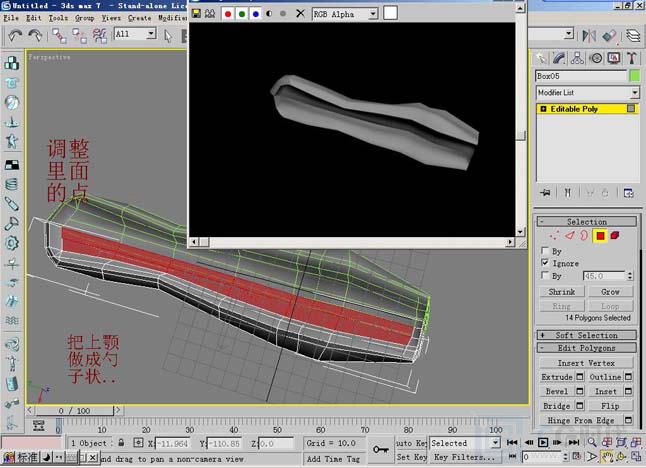The width and height of the screenshot is (646, 468).
Task: Click Pin Stack icon below modifier stack
Action: tap(546, 192)
